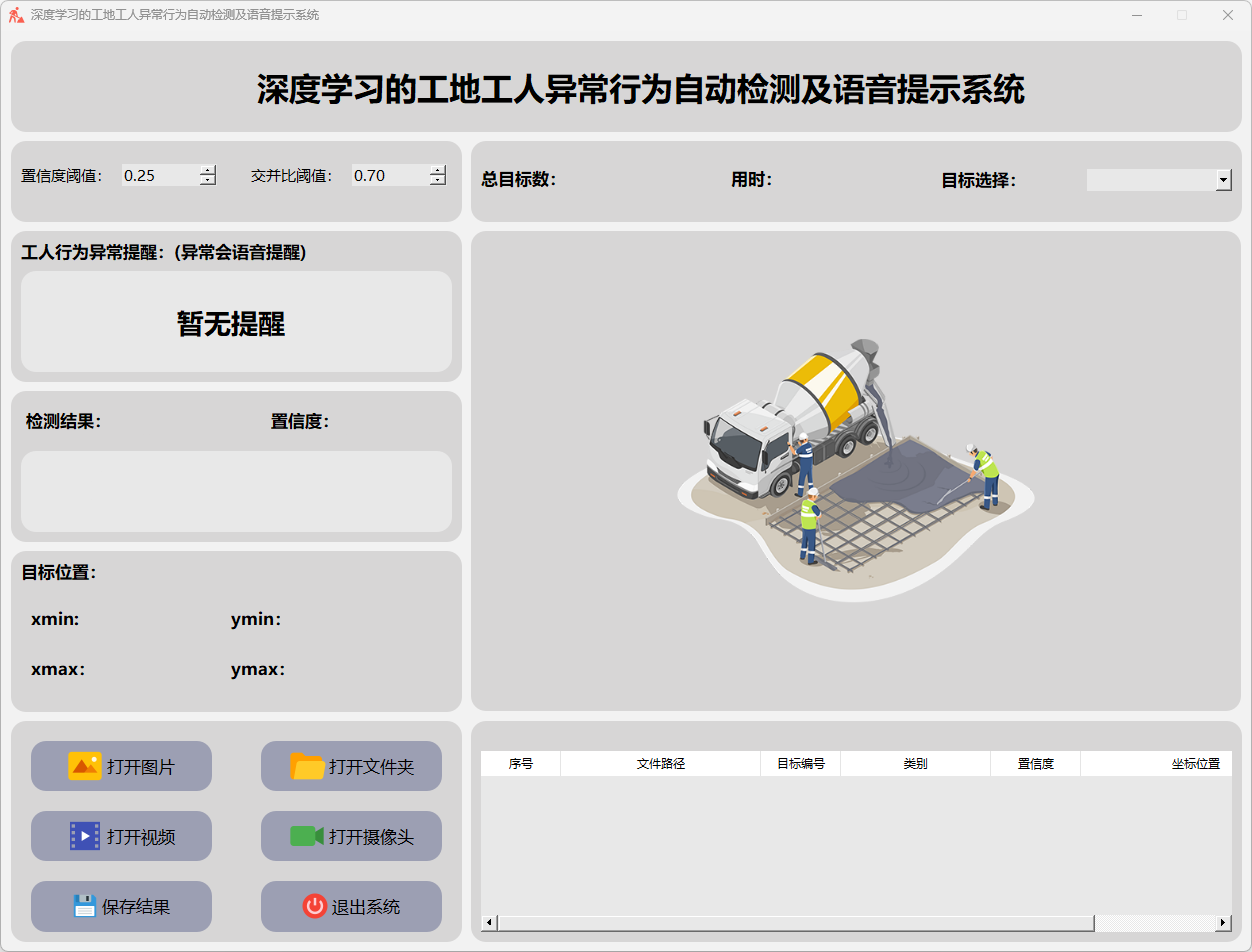The height and width of the screenshot is (952, 1252).
Task: Click the 类别 column header
Action: pyautogui.click(x=915, y=764)
